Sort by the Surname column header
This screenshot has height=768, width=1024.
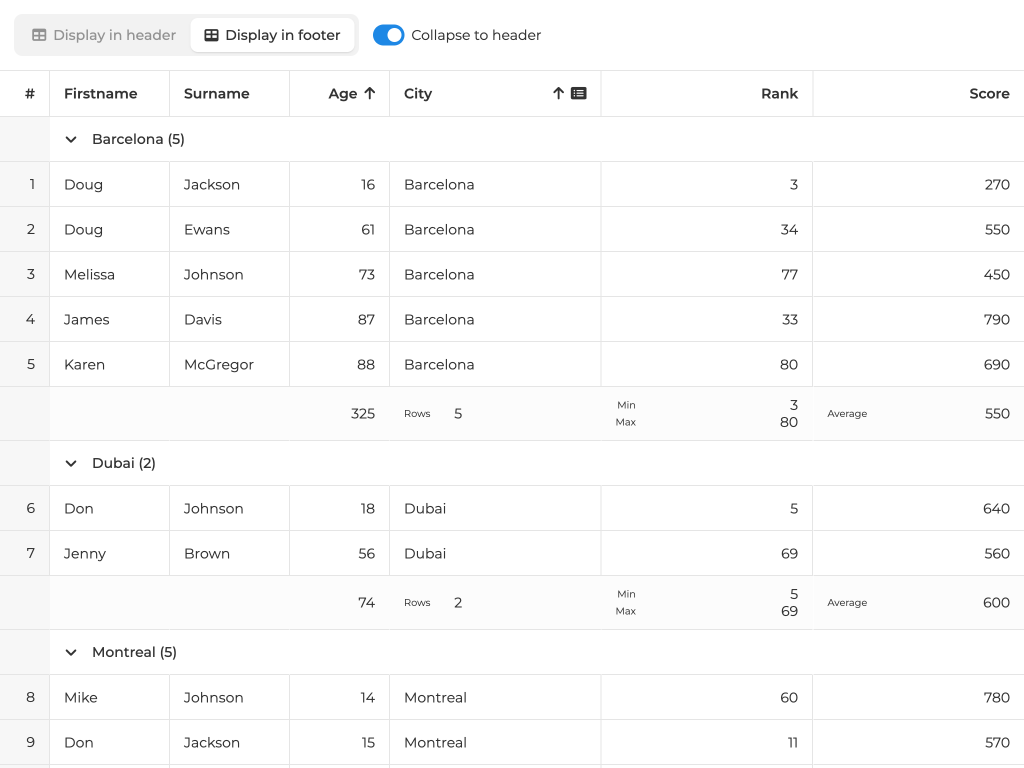(216, 93)
